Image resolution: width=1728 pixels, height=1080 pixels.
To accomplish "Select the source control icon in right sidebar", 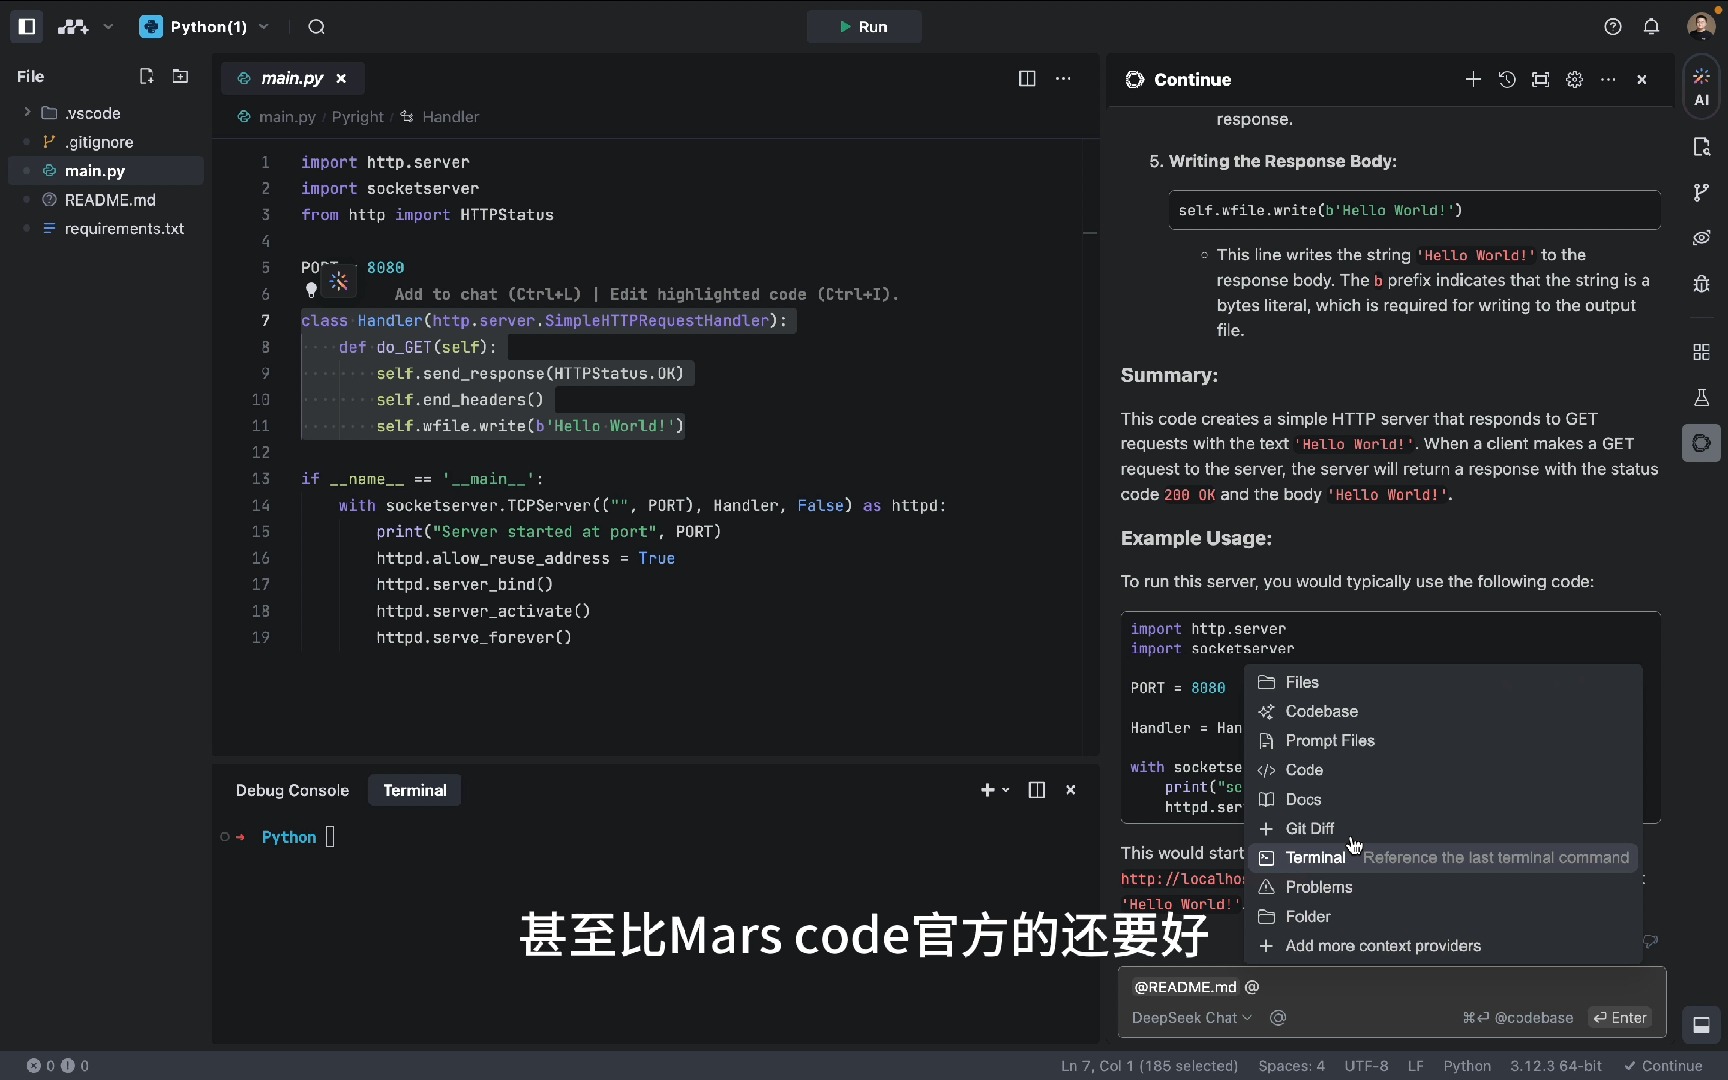I will coord(1701,192).
